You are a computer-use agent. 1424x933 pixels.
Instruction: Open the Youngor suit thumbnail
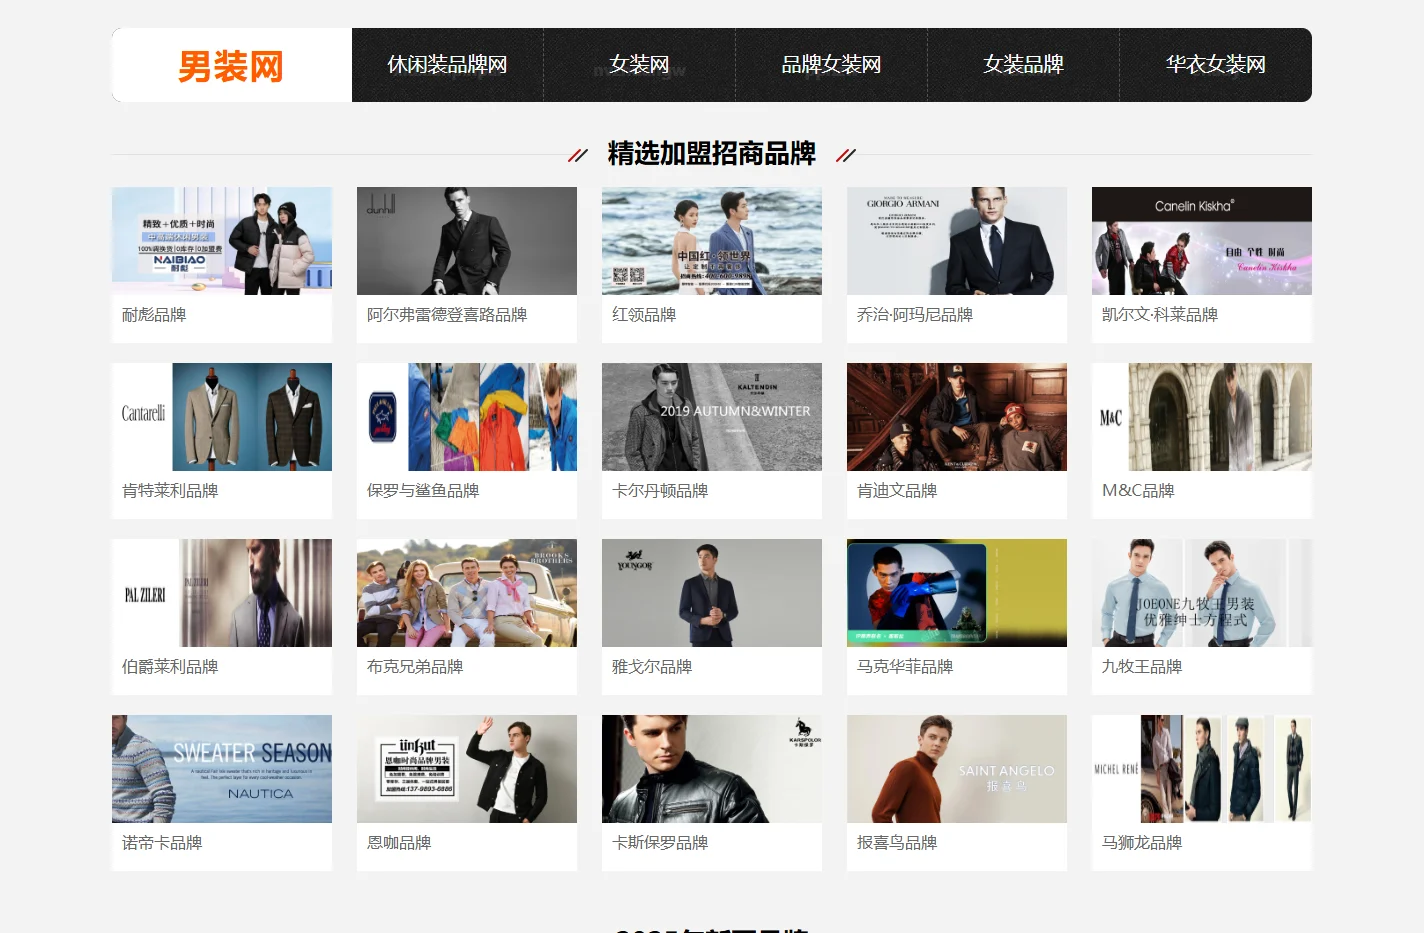[x=712, y=593]
